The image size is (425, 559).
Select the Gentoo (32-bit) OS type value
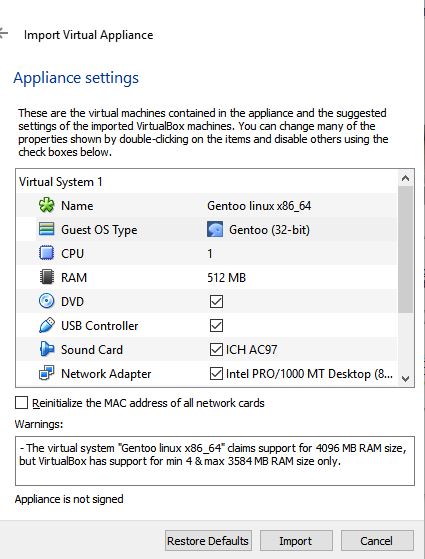click(x=269, y=230)
